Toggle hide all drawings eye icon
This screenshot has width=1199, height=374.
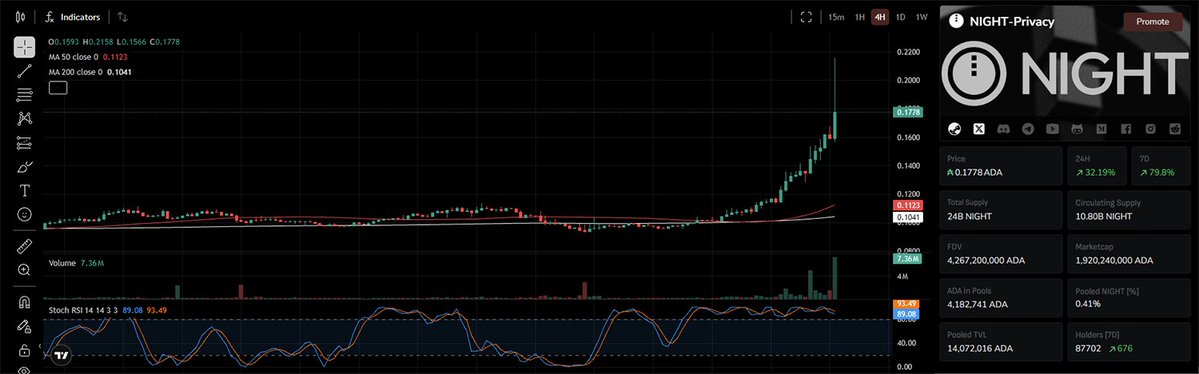click(x=24, y=370)
